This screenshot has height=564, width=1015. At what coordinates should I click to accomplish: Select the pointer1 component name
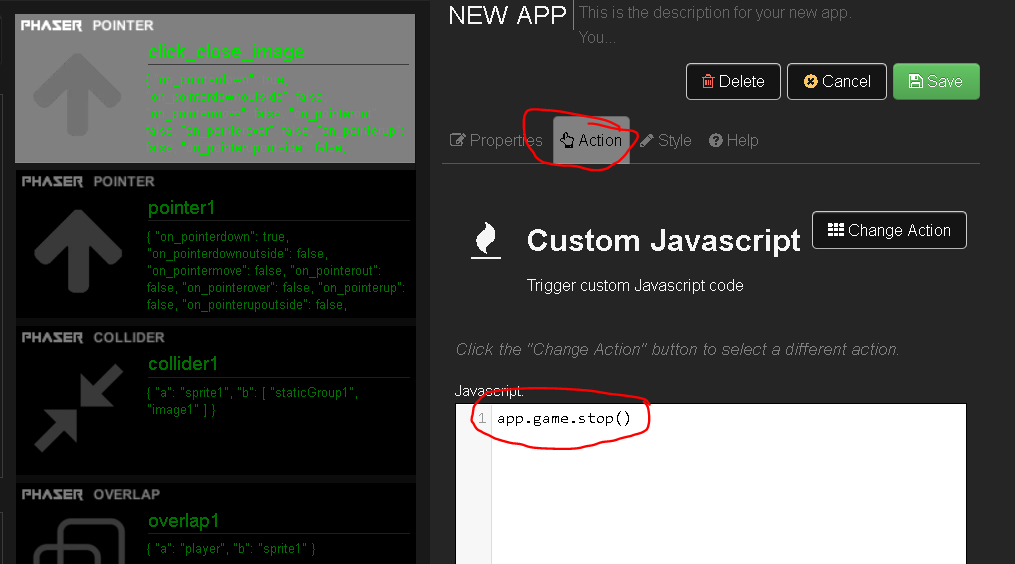181,208
